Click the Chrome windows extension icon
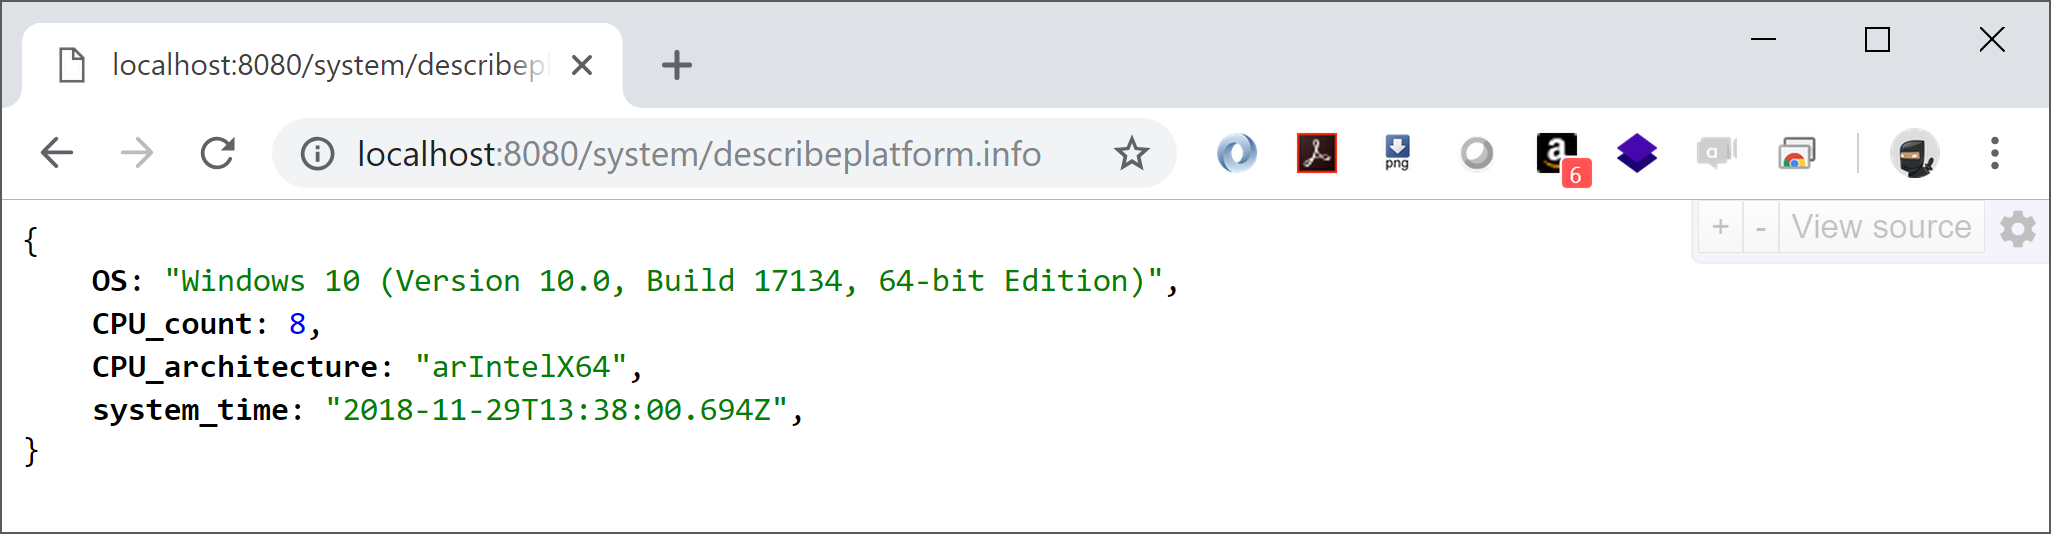Screen dimensions: 2051x534 (1797, 154)
